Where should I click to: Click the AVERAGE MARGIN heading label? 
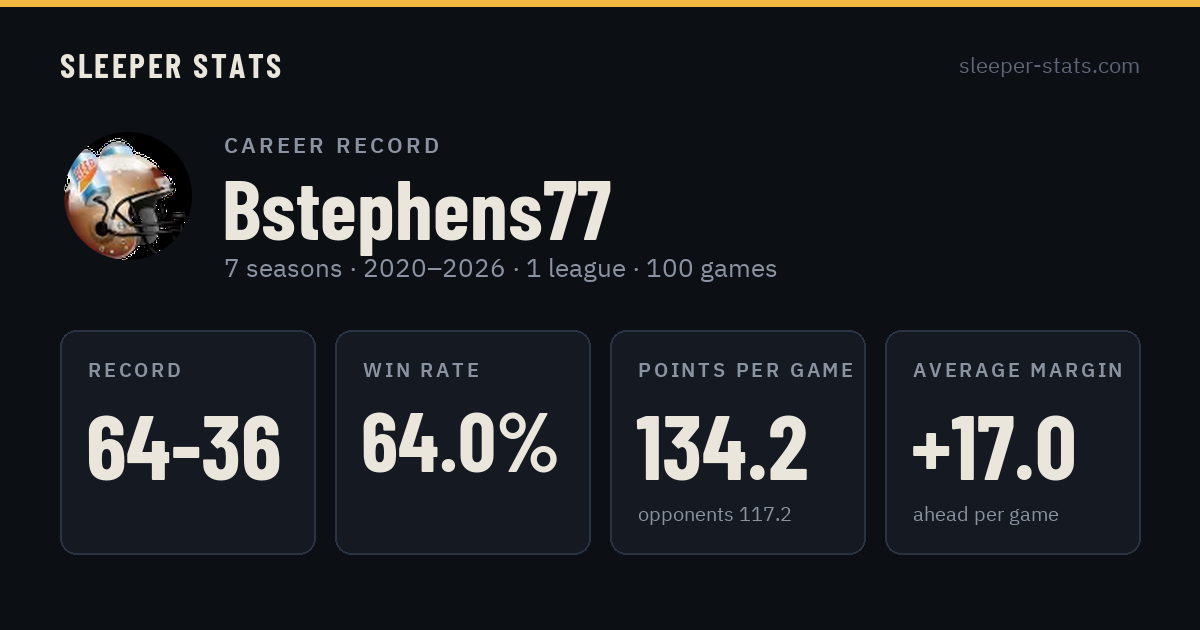pyautogui.click(x=1018, y=370)
